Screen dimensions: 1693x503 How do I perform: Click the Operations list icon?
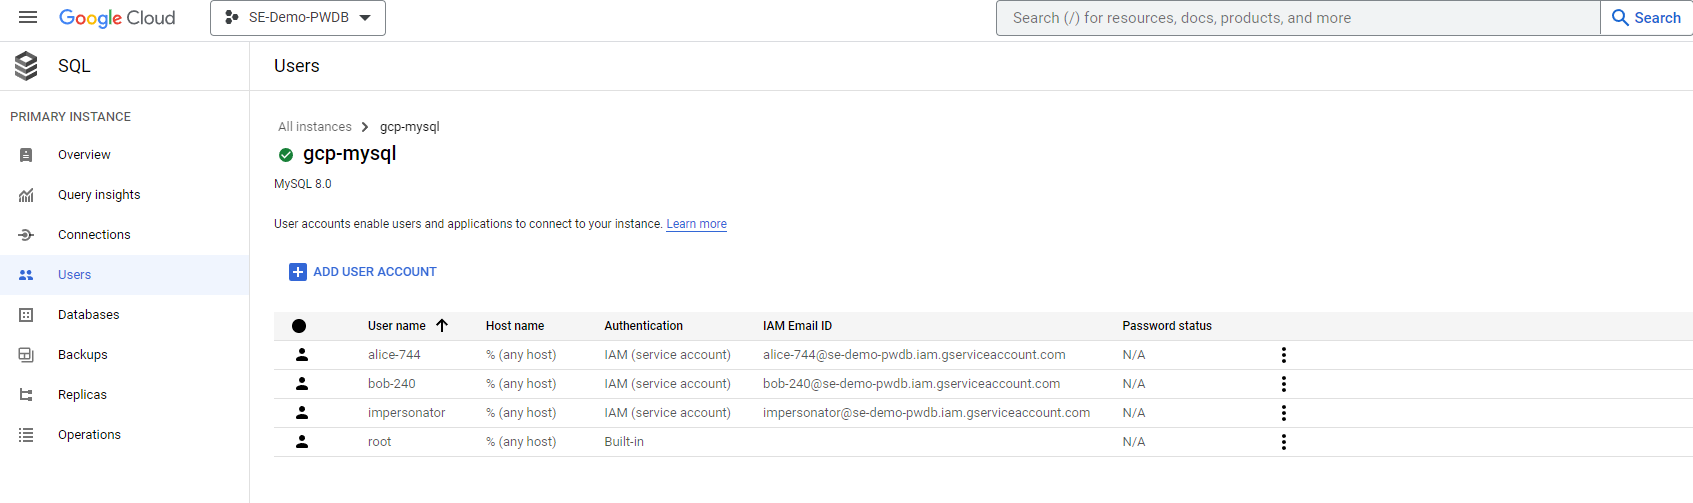click(26, 435)
